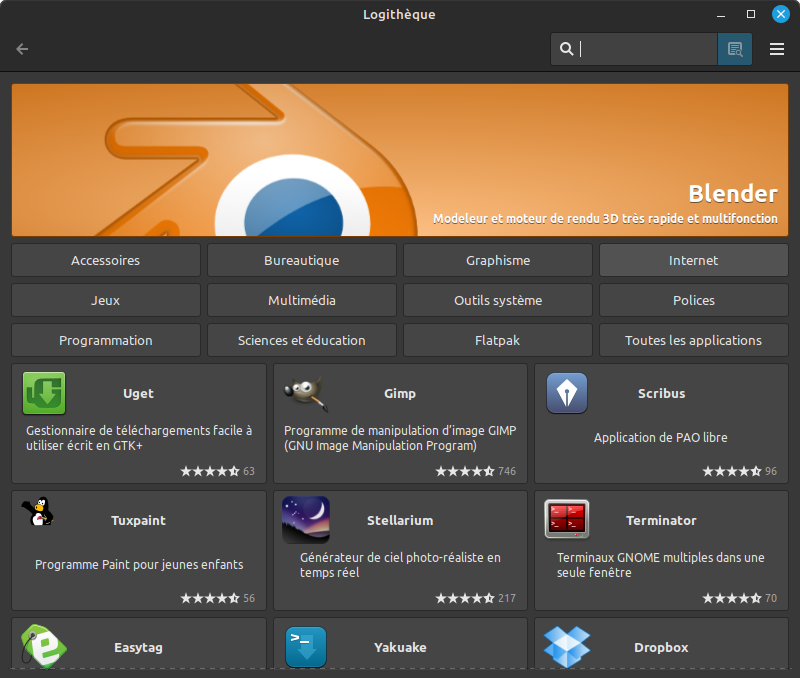Screen dimensions: 800x678
Task: Click the Scribus pen nib icon
Action: pyautogui.click(x=567, y=393)
